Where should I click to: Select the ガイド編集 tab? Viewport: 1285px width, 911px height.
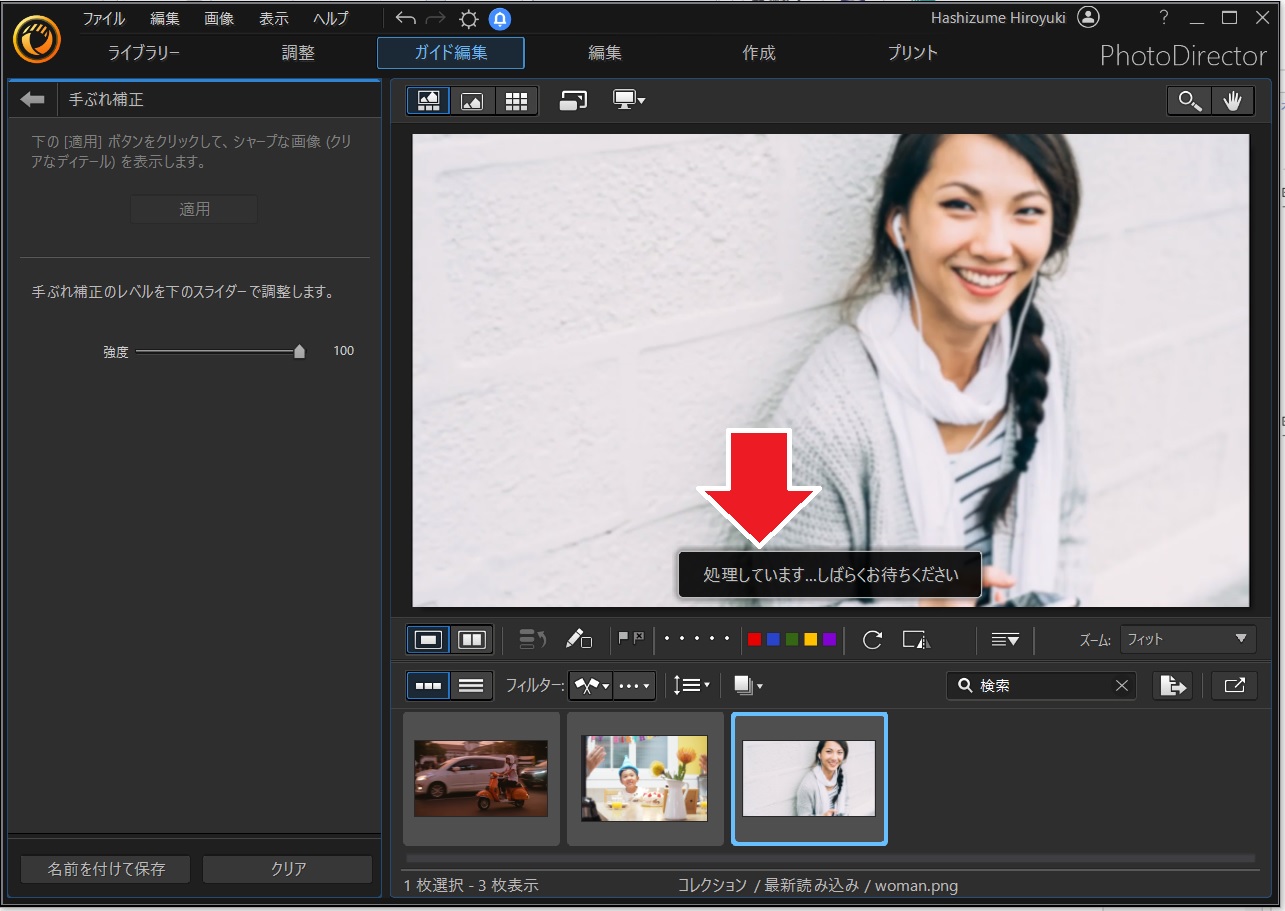coord(451,53)
